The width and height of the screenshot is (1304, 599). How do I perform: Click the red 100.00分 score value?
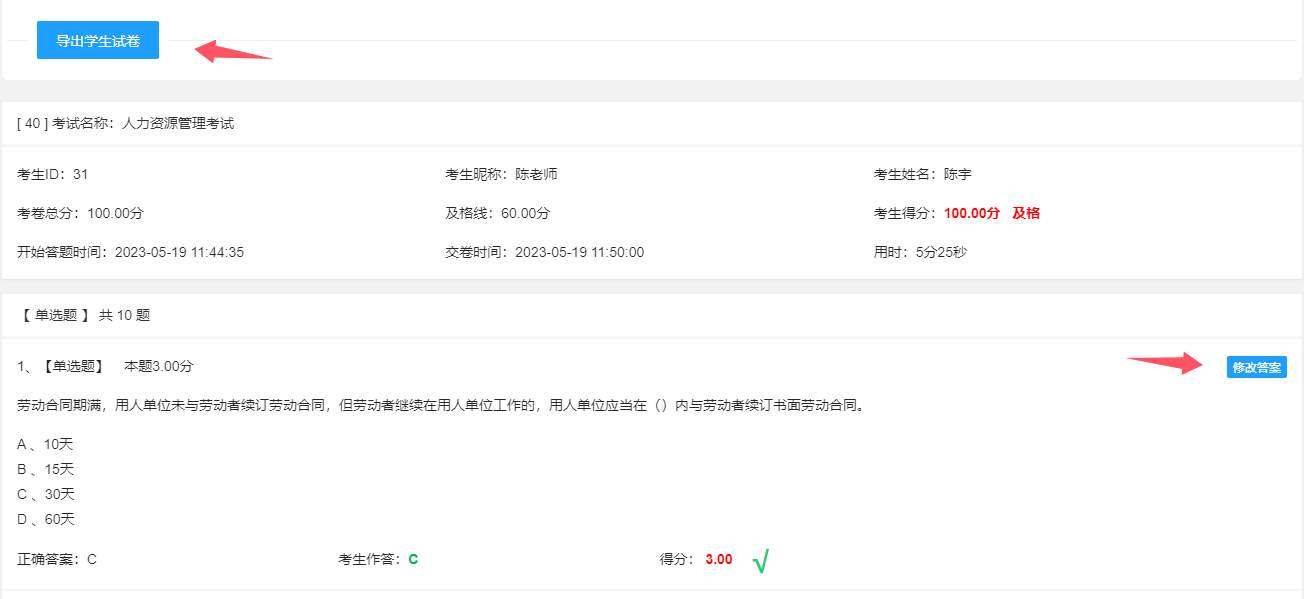pos(971,213)
